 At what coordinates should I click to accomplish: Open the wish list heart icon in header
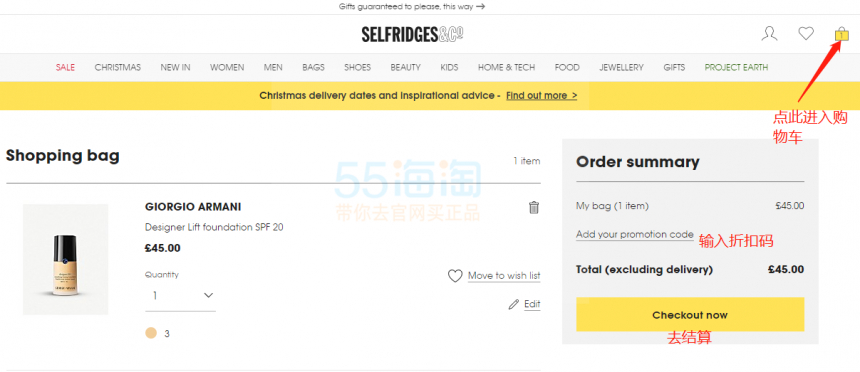806,34
